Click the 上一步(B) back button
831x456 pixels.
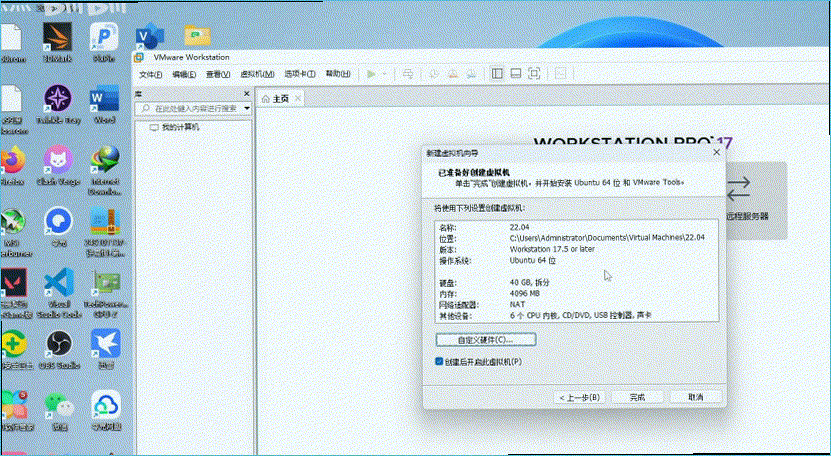(x=580, y=397)
